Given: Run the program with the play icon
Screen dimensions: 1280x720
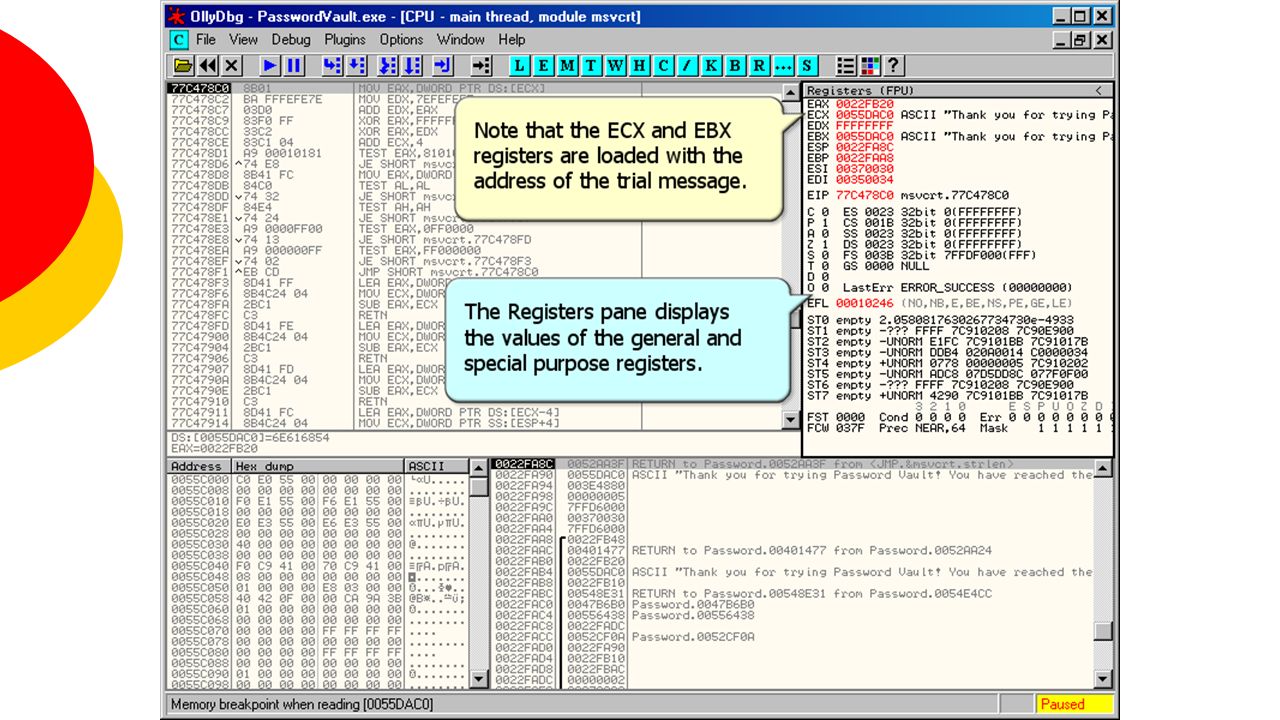Looking at the screenshot, I should click(270, 66).
